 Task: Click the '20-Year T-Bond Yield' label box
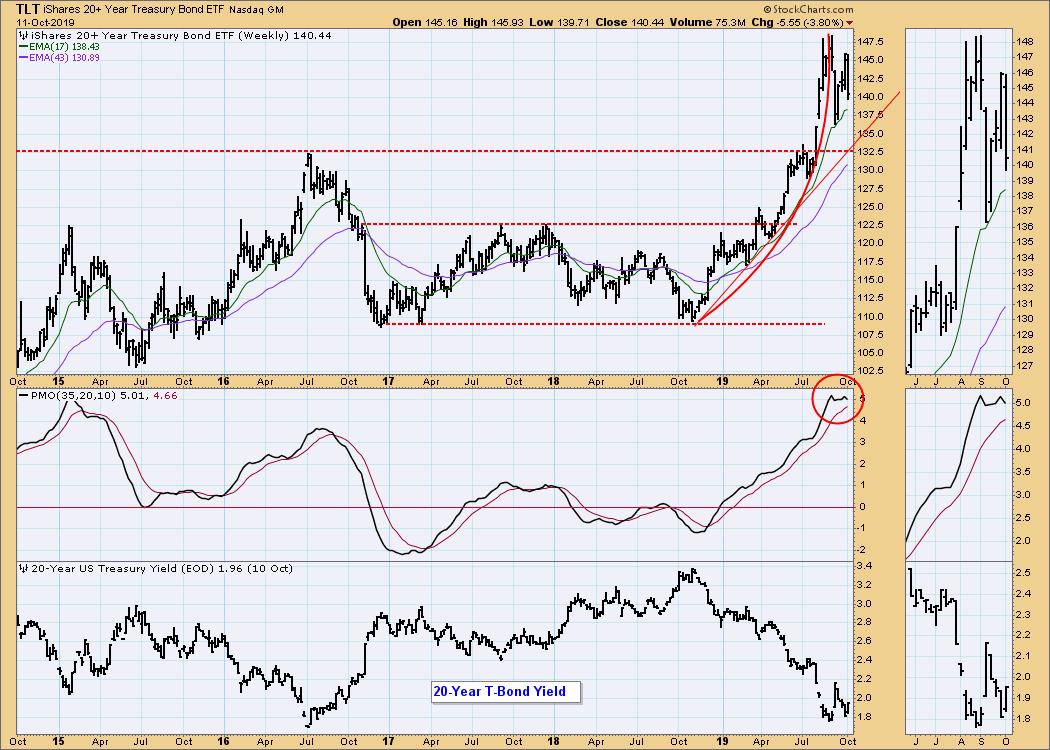pos(506,692)
